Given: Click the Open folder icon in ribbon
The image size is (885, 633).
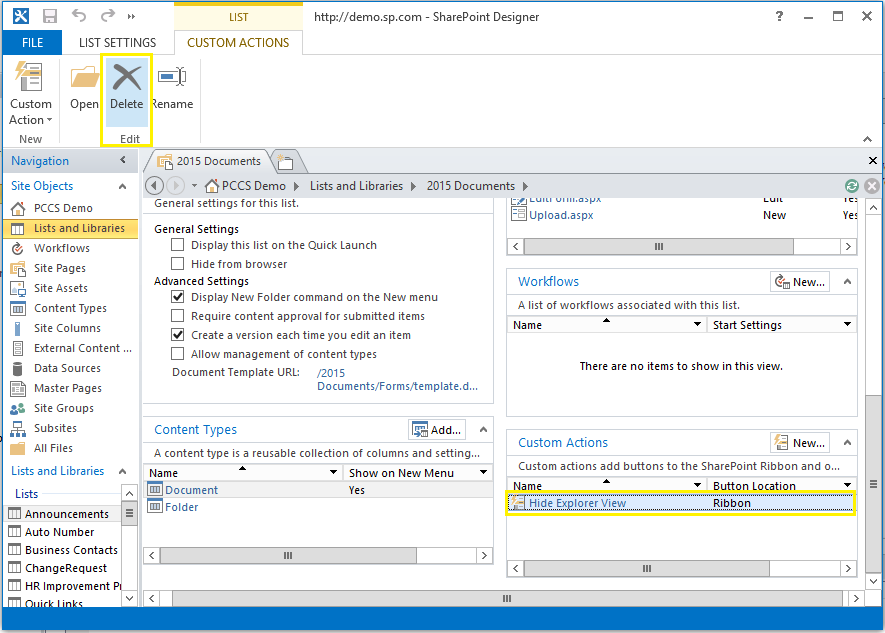Looking at the screenshot, I should click(84, 77).
